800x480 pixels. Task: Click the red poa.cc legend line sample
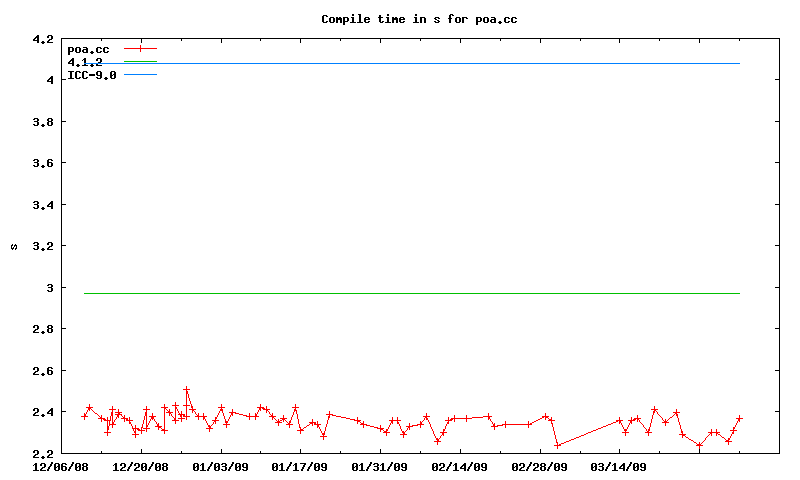click(141, 48)
